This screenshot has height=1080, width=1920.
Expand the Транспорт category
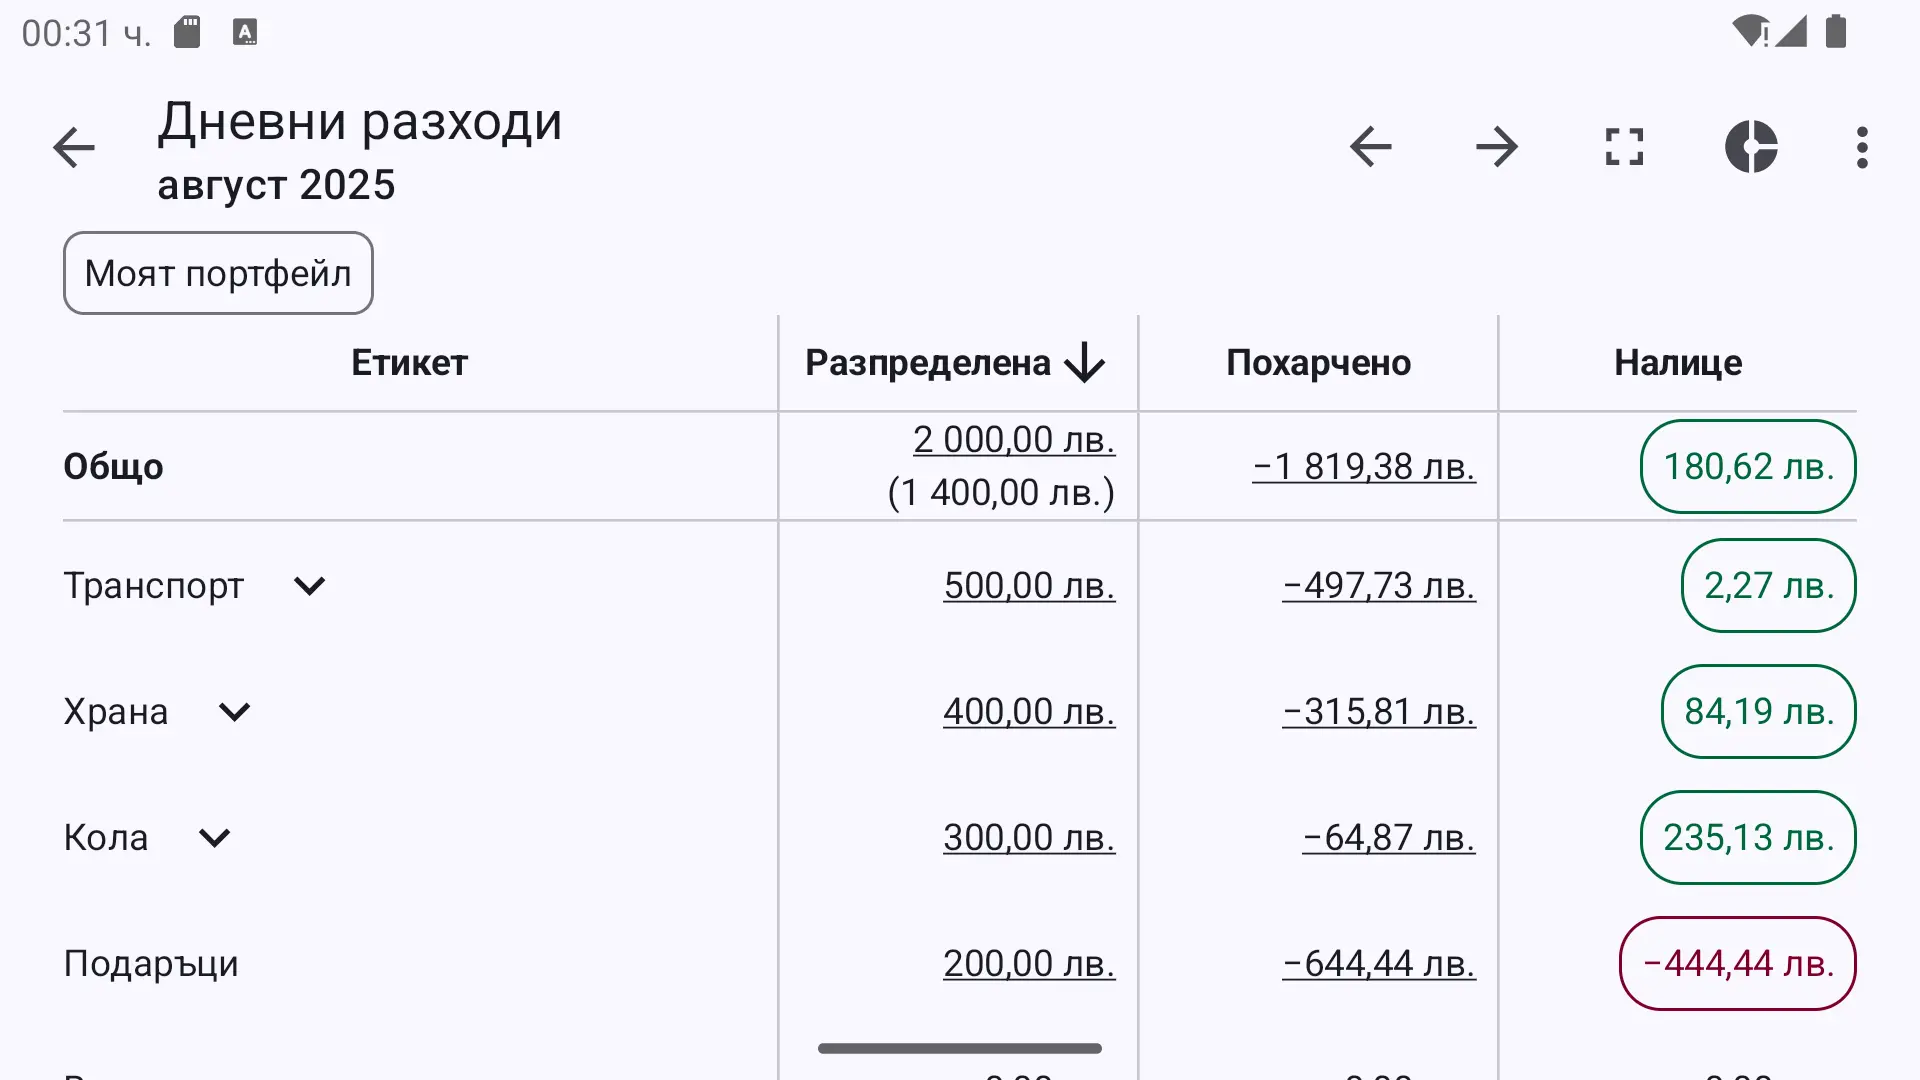coord(310,586)
